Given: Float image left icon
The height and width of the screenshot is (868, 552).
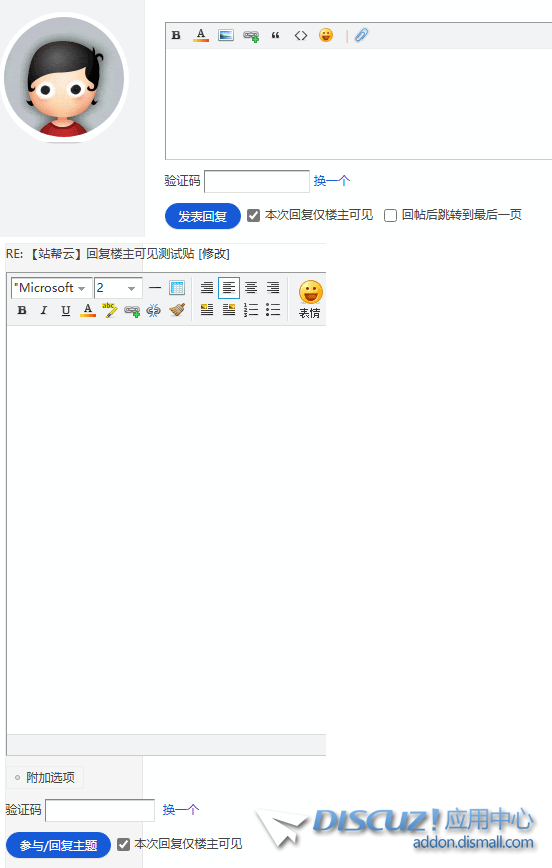Looking at the screenshot, I should [x=207, y=310].
